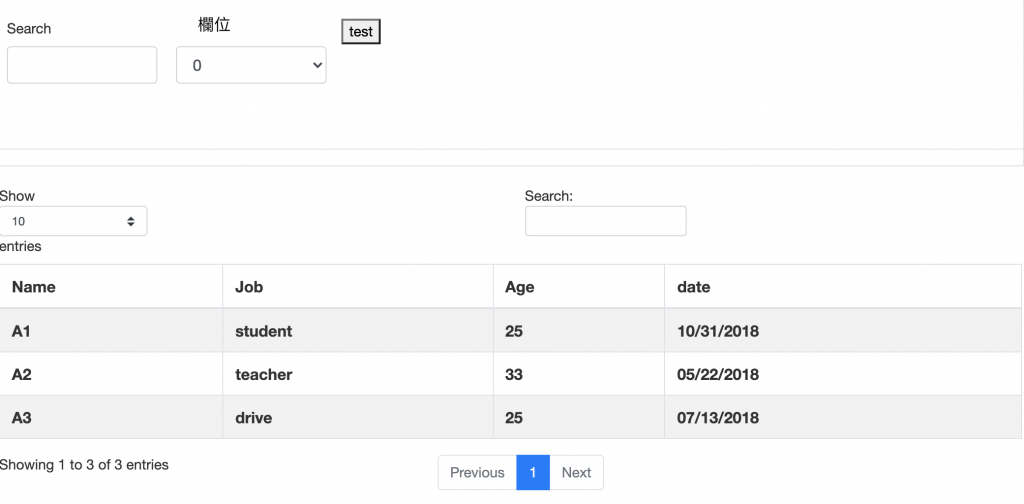Sort table by date column header
The height and width of the screenshot is (504, 1024).
coord(694,287)
